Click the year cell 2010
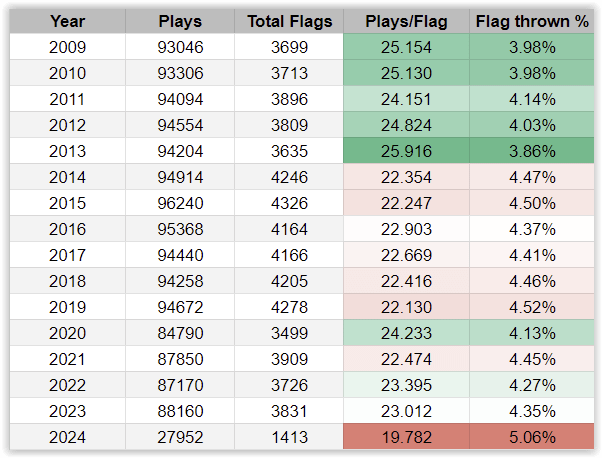This screenshot has width=602, height=458. (68, 73)
